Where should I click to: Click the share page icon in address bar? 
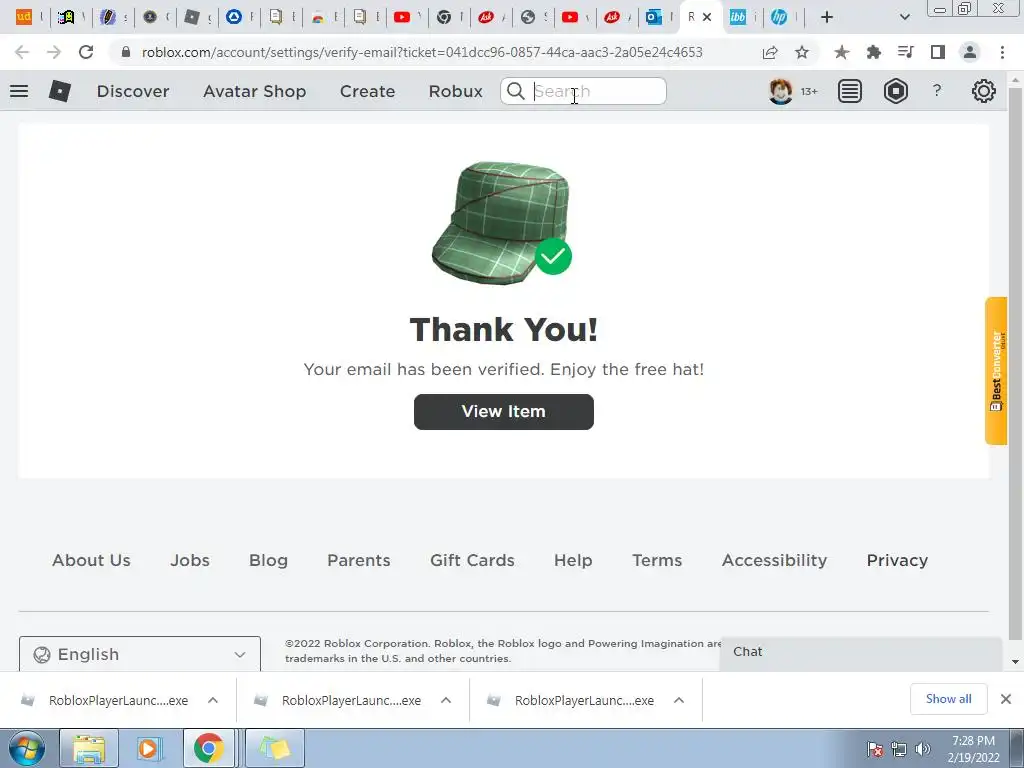pyautogui.click(x=770, y=52)
